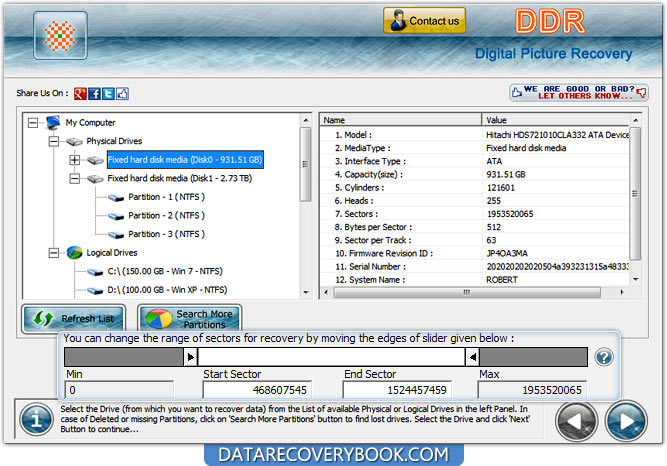Proceed with the Next arrow button

click(x=626, y=421)
